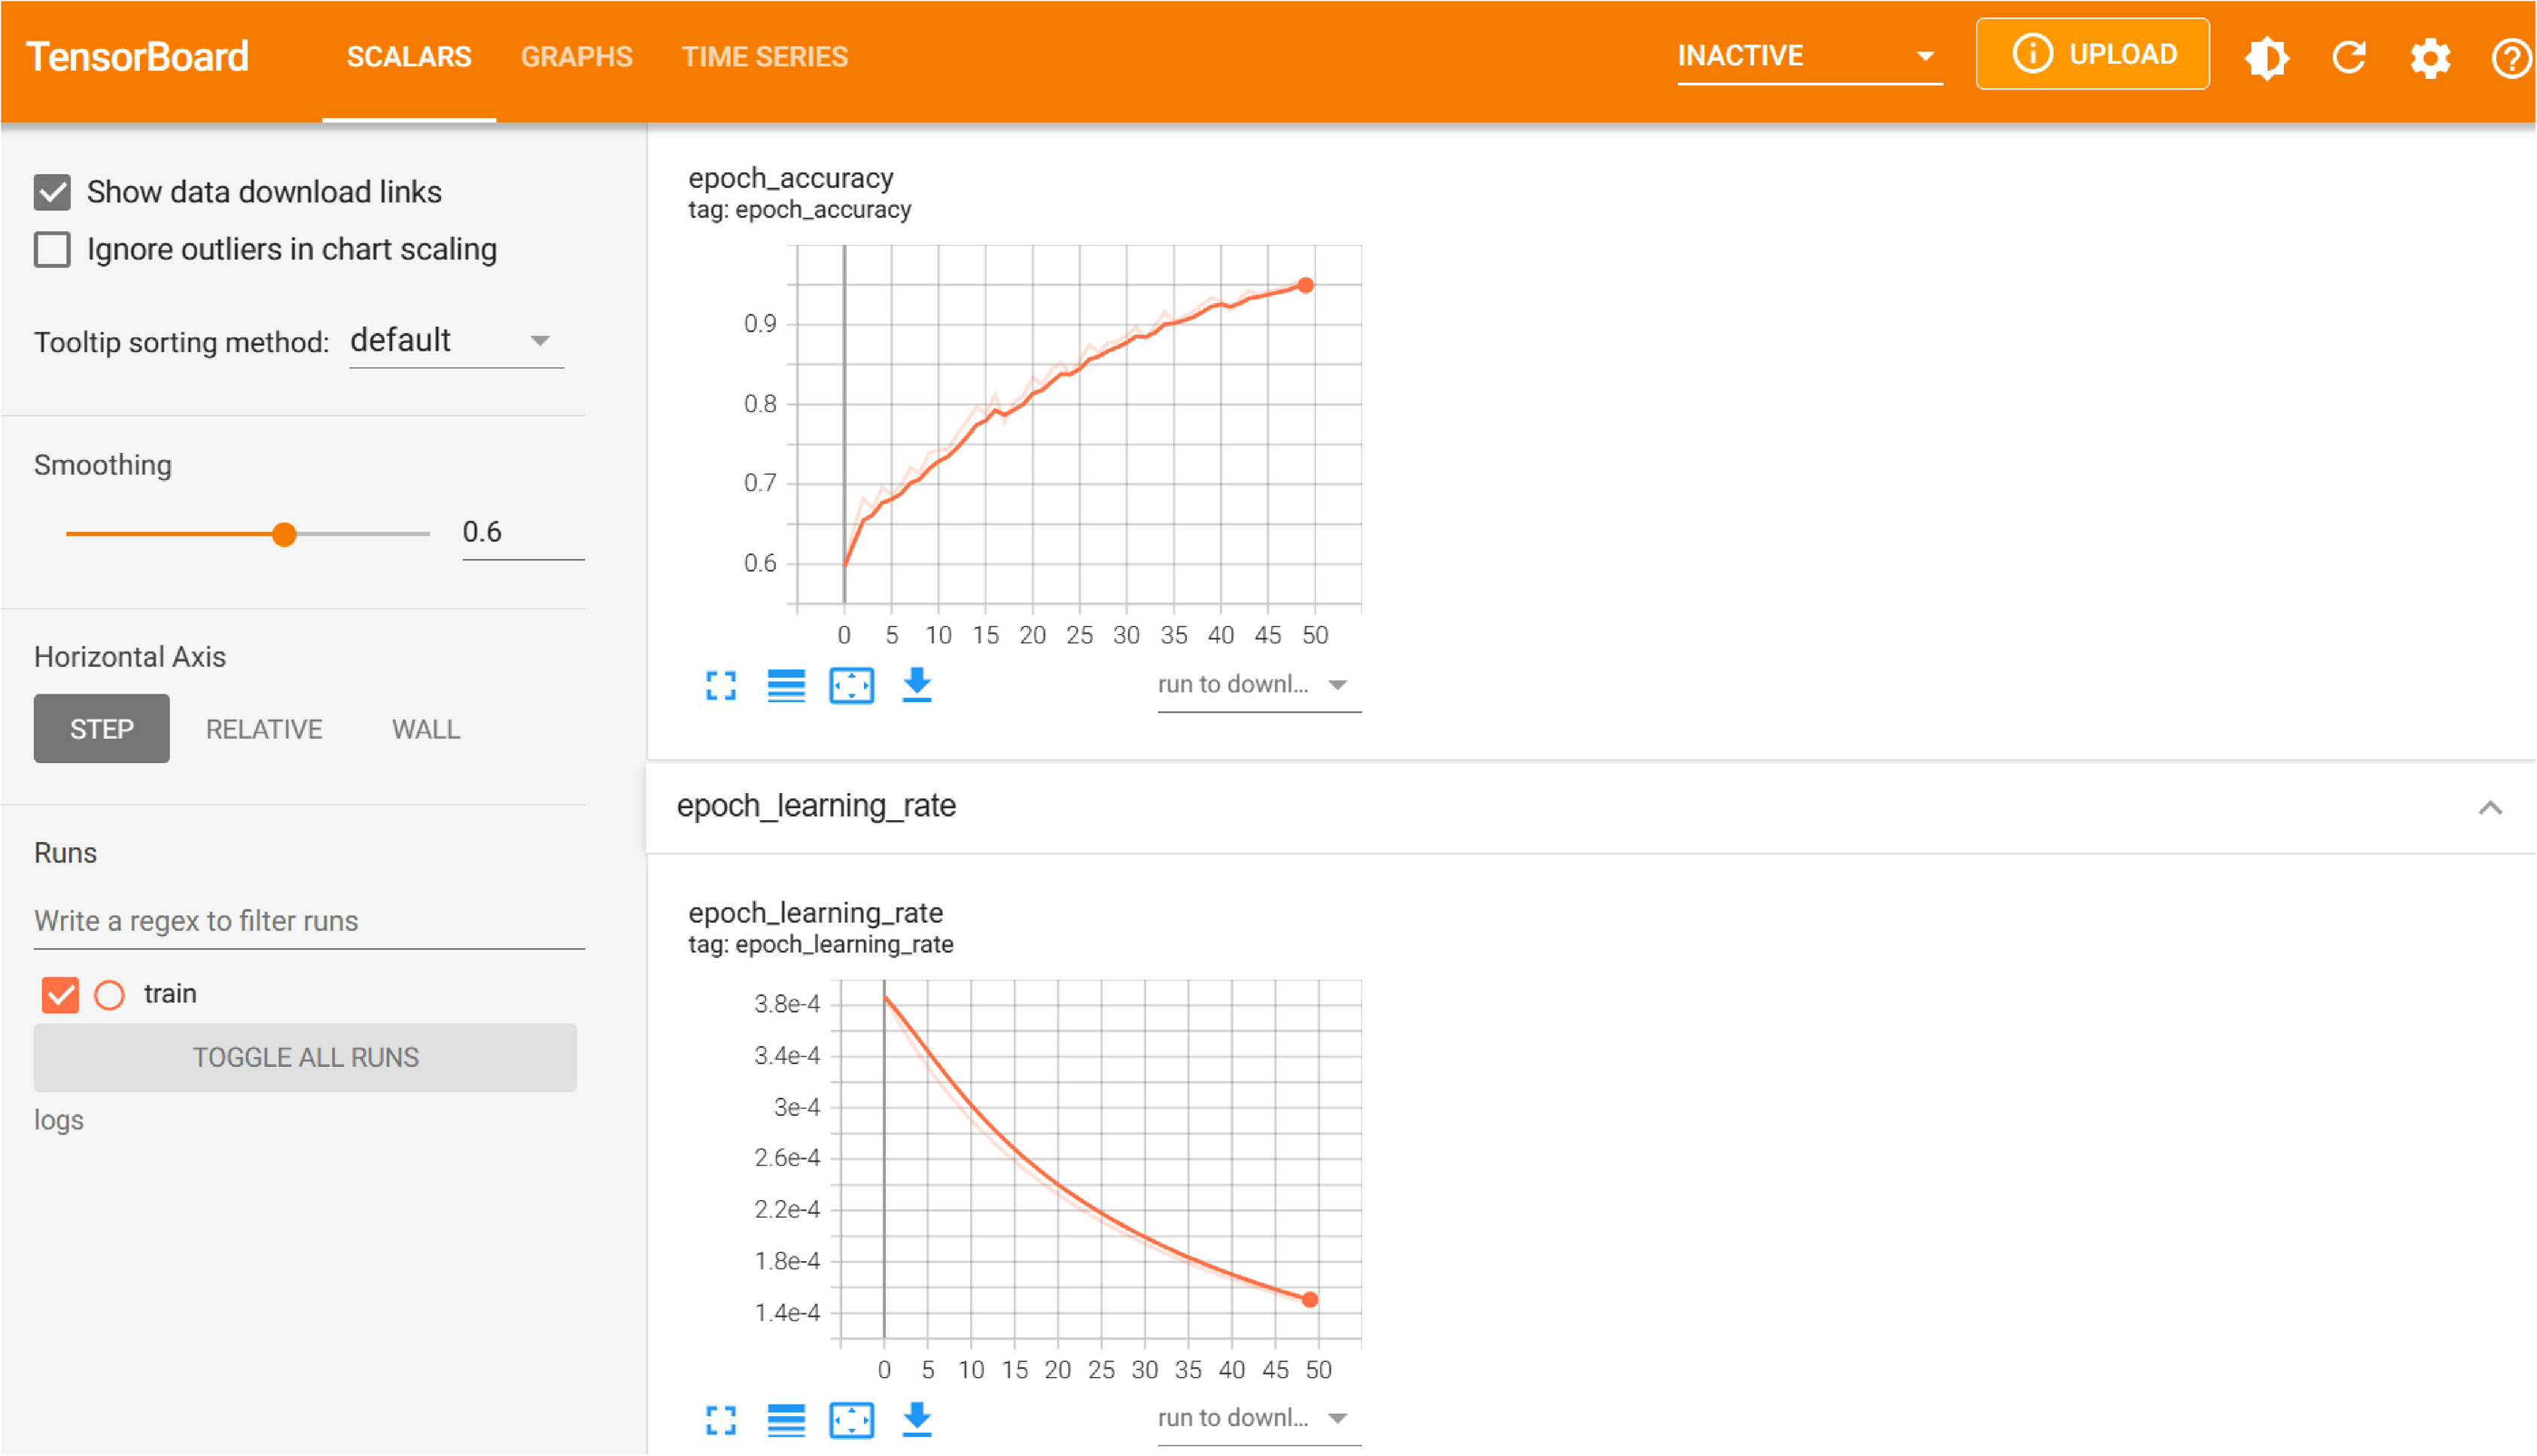Open the TIME SERIES tab
This screenshot has height=1456, width=2537.
[765, 57]
